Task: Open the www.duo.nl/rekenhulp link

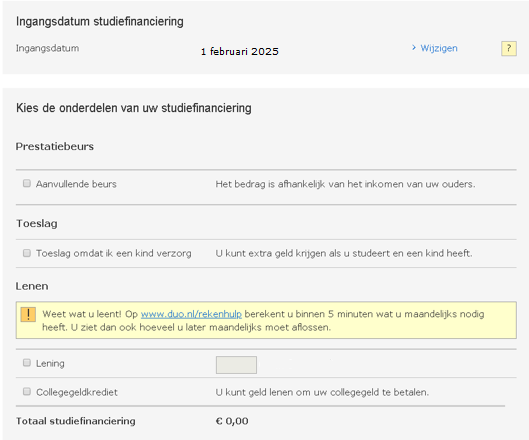Action: 191,314
